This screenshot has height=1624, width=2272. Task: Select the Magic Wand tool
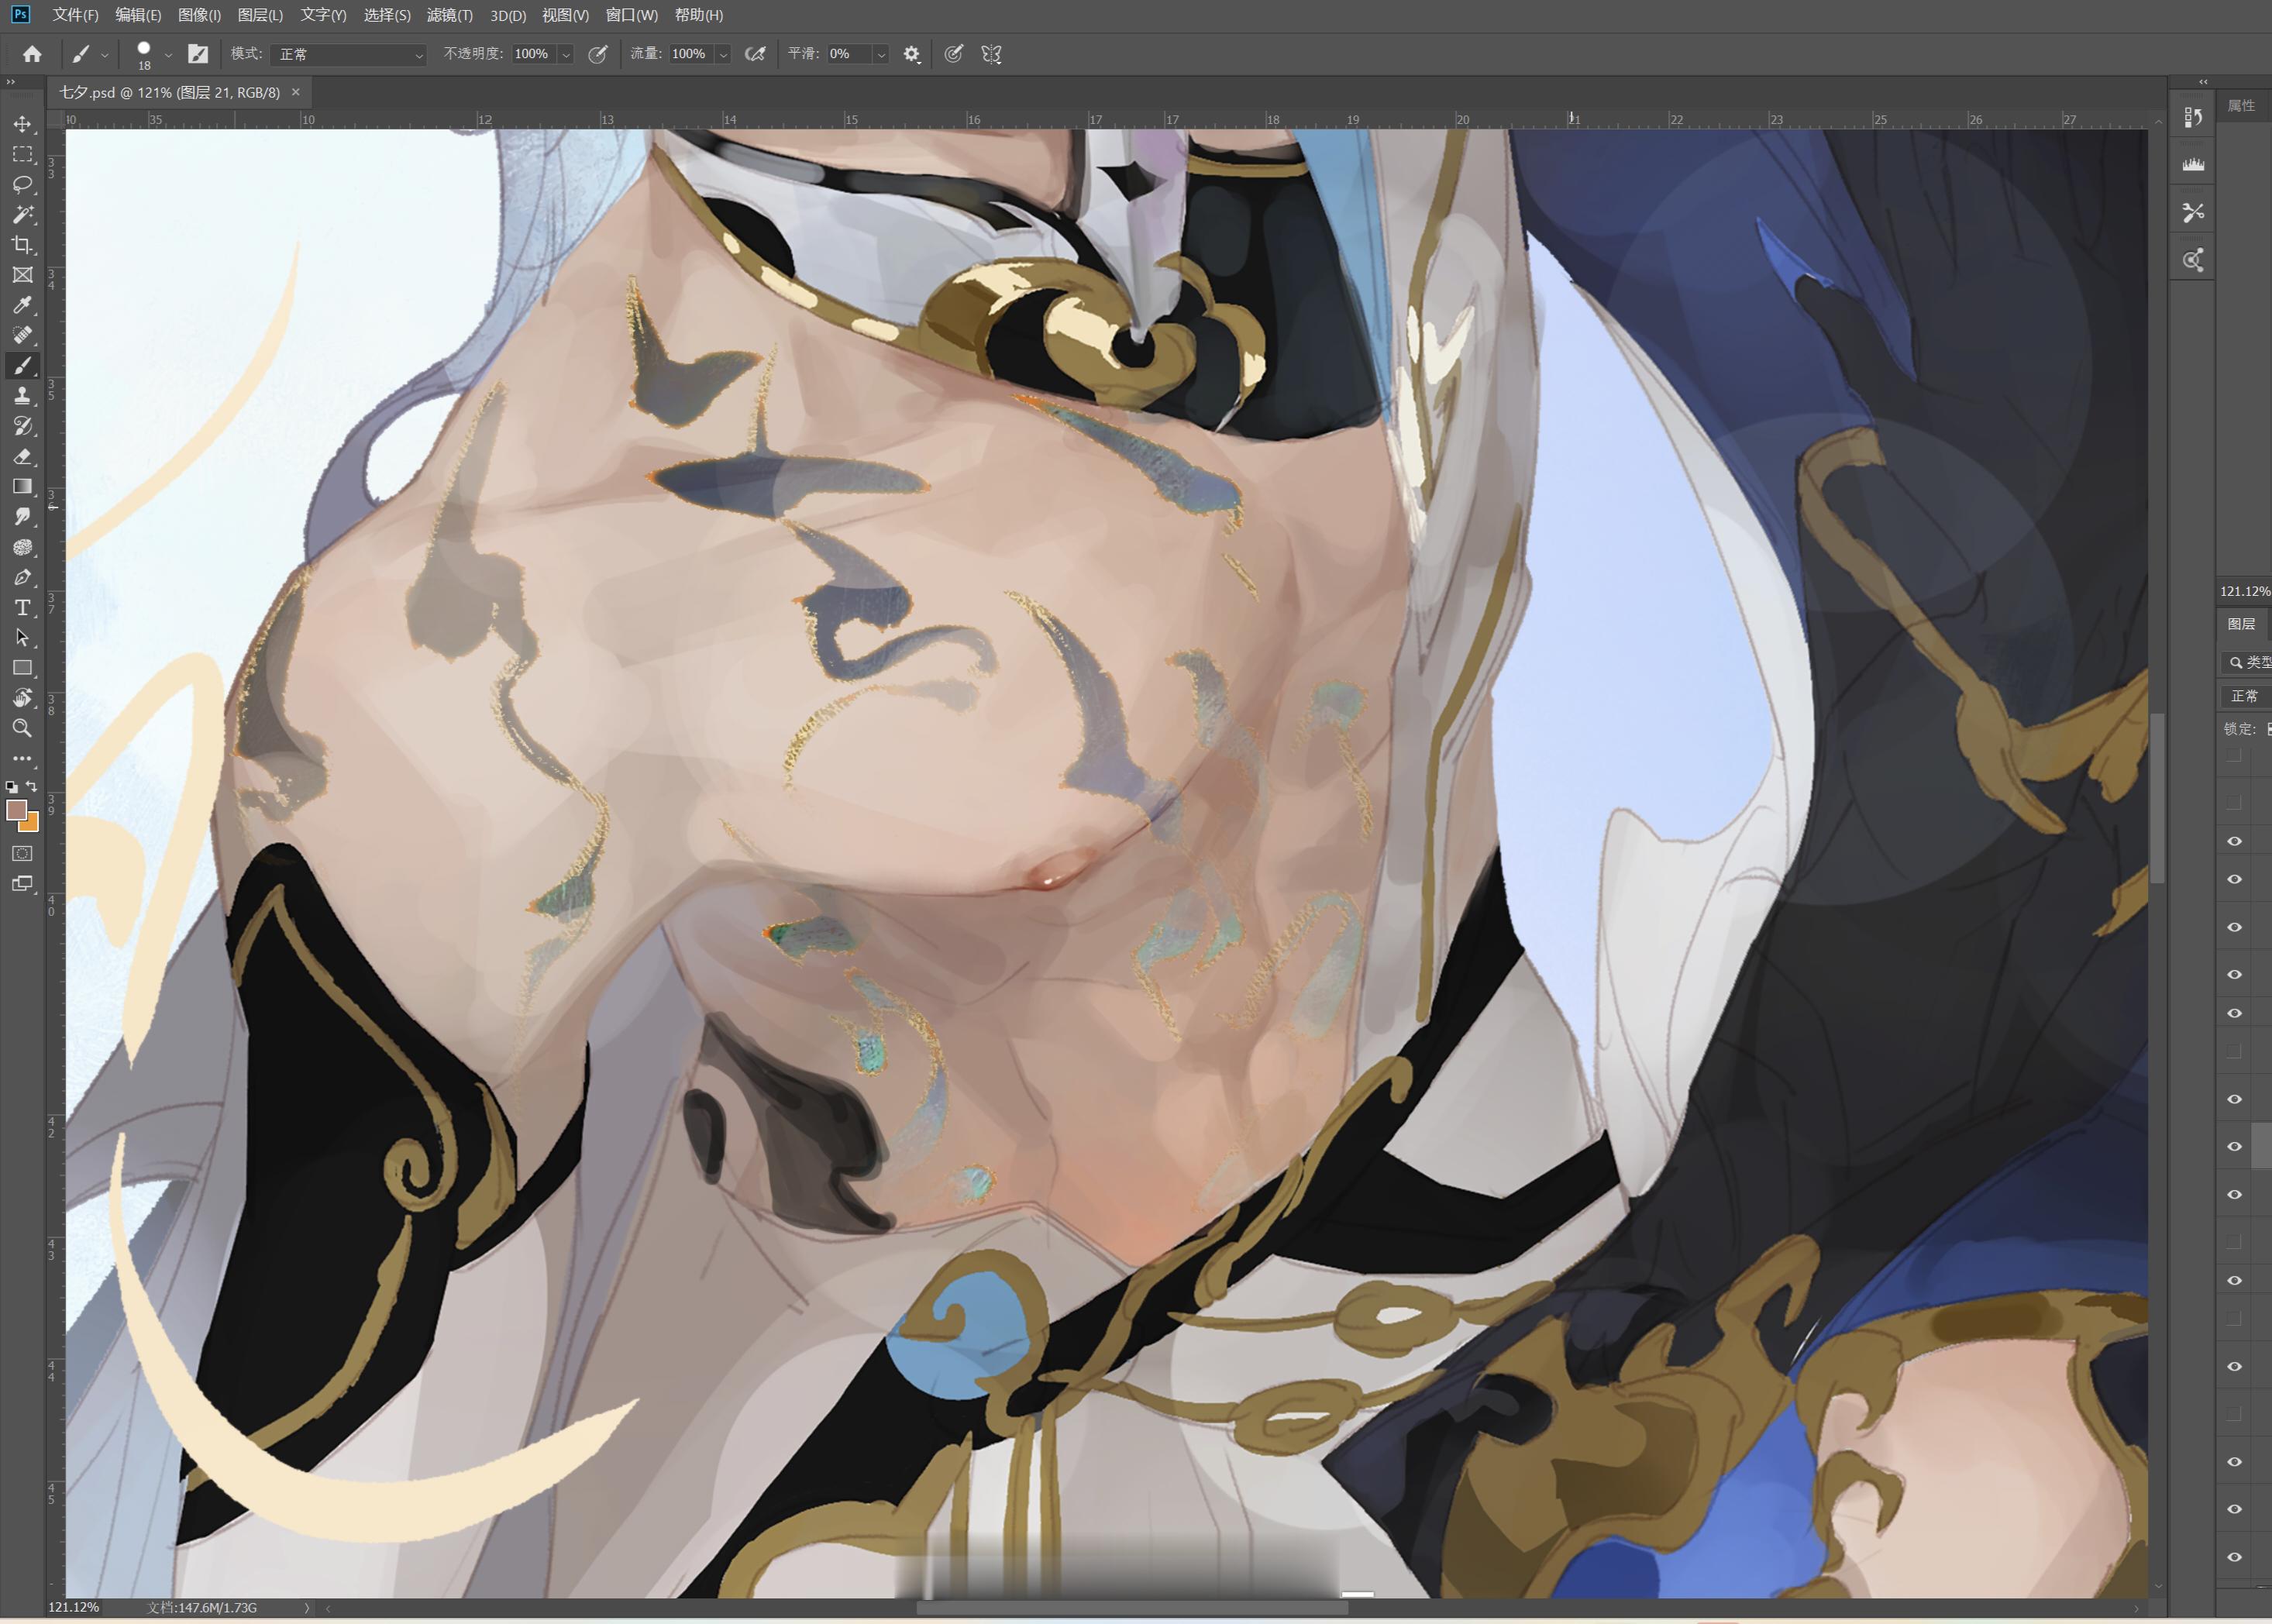point(22,214)
